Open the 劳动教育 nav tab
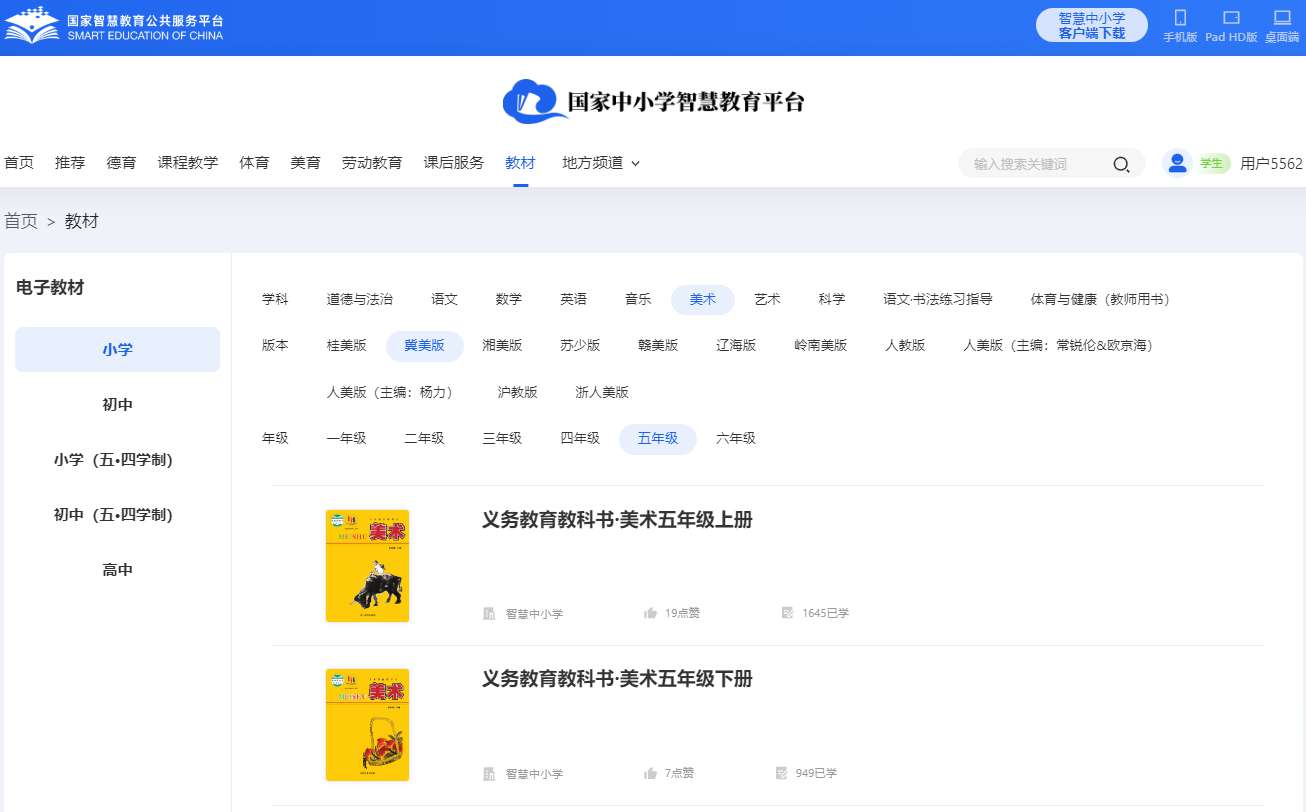This screenshot has width=1306, height=812. pyautogui.click(x=372, y=163)
